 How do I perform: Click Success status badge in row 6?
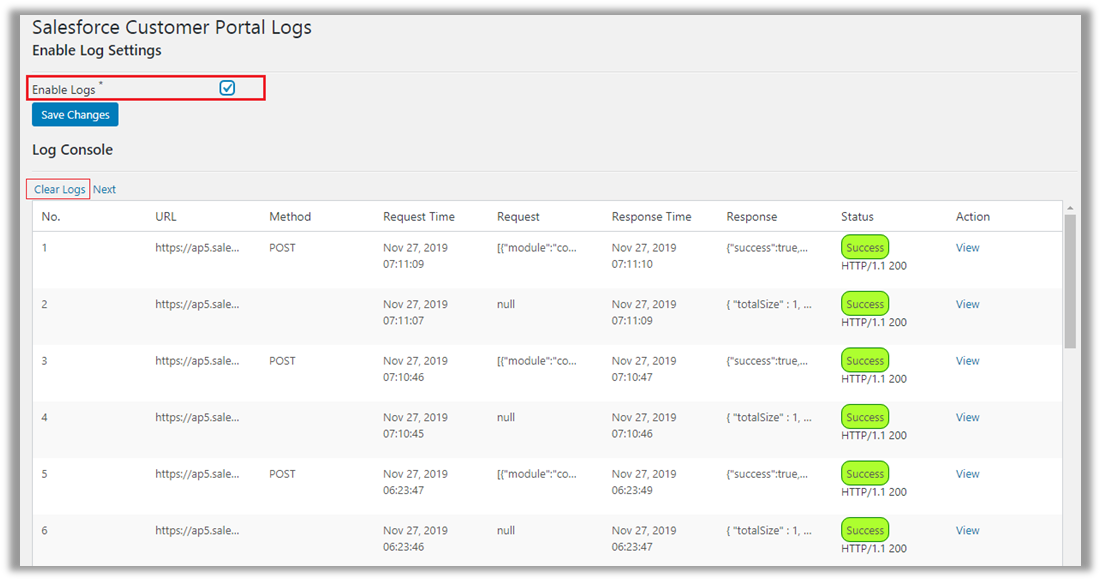pyautogui.click(x=865, y=530)
